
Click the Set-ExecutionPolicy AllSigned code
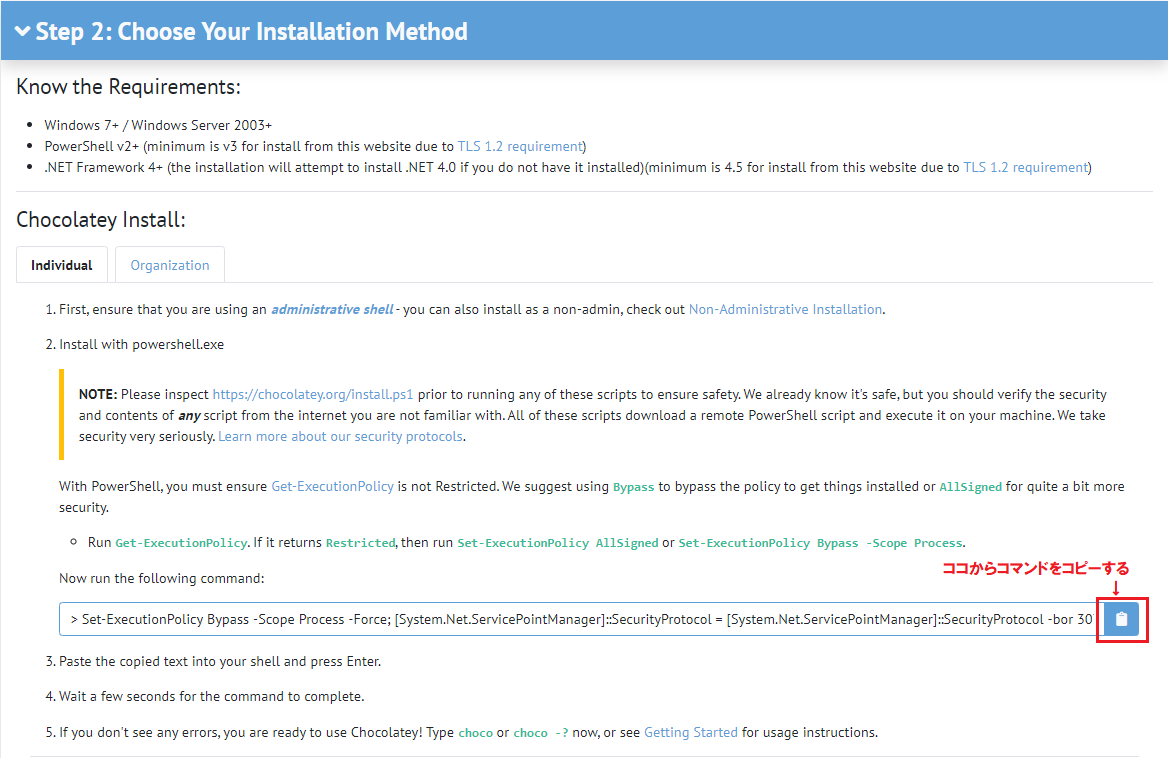[x=558, y=544]
